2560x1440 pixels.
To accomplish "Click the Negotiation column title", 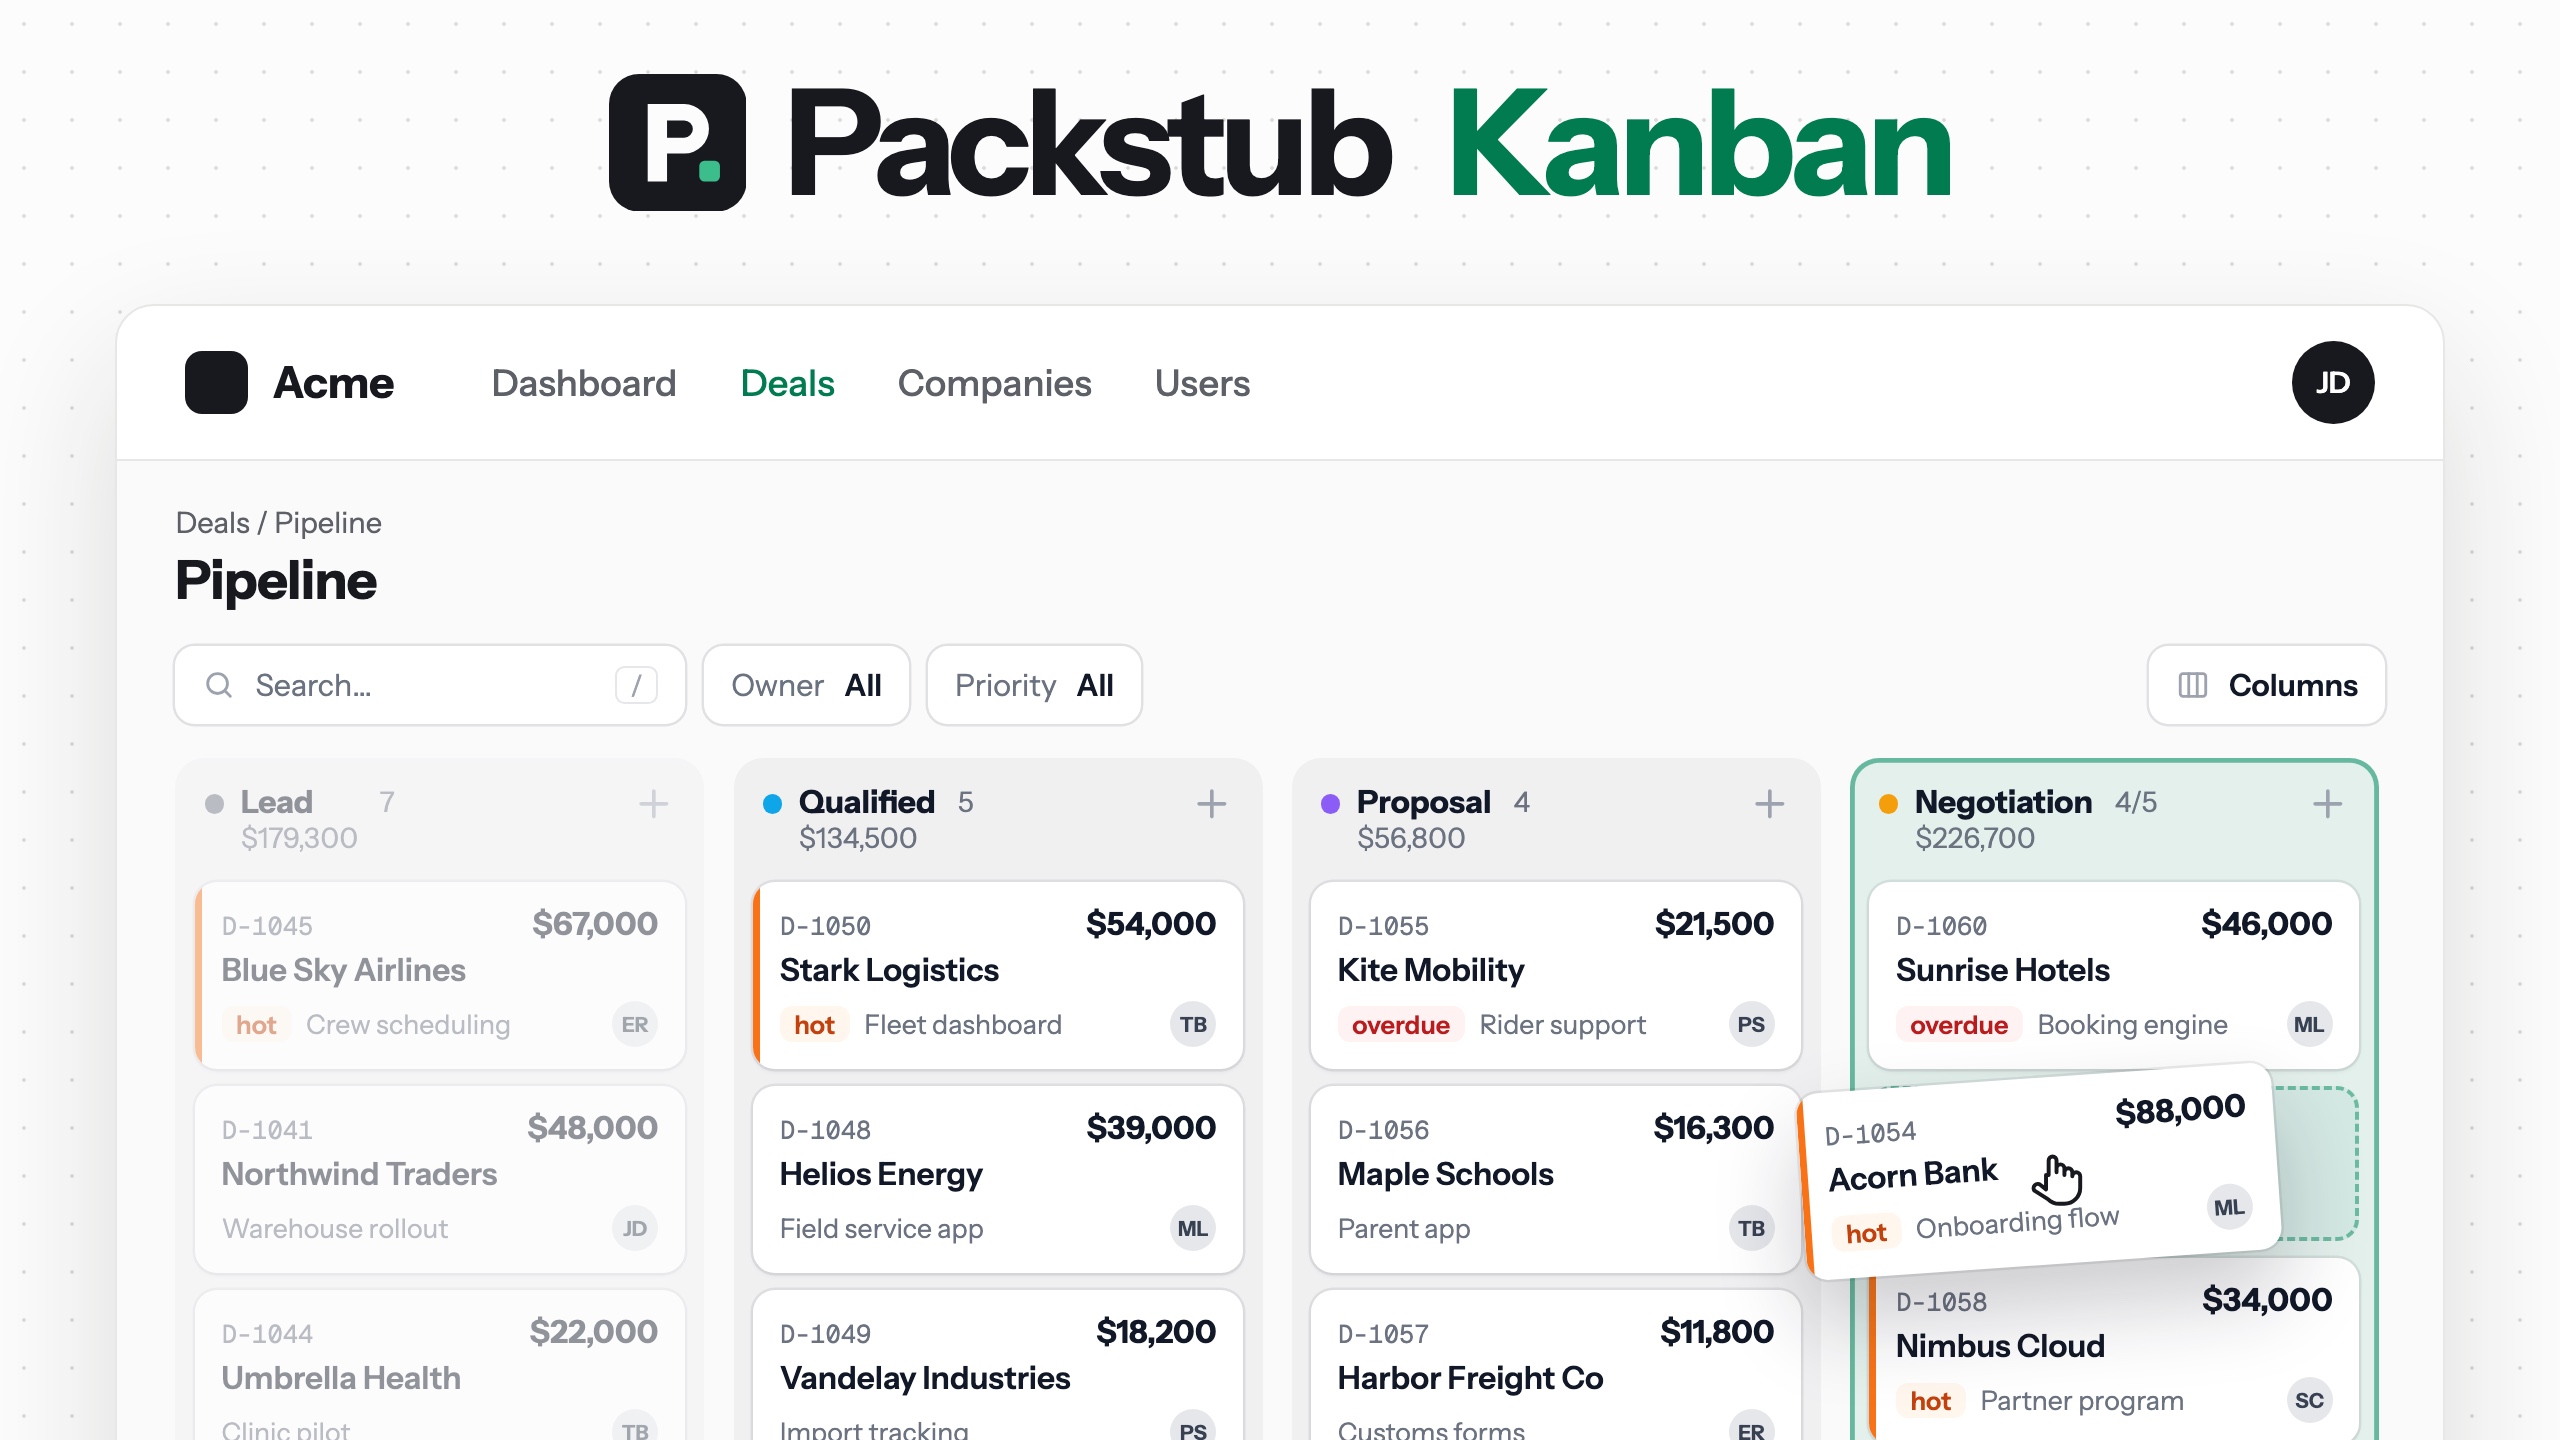I will pyautogui.click(x=2003, y=802).
